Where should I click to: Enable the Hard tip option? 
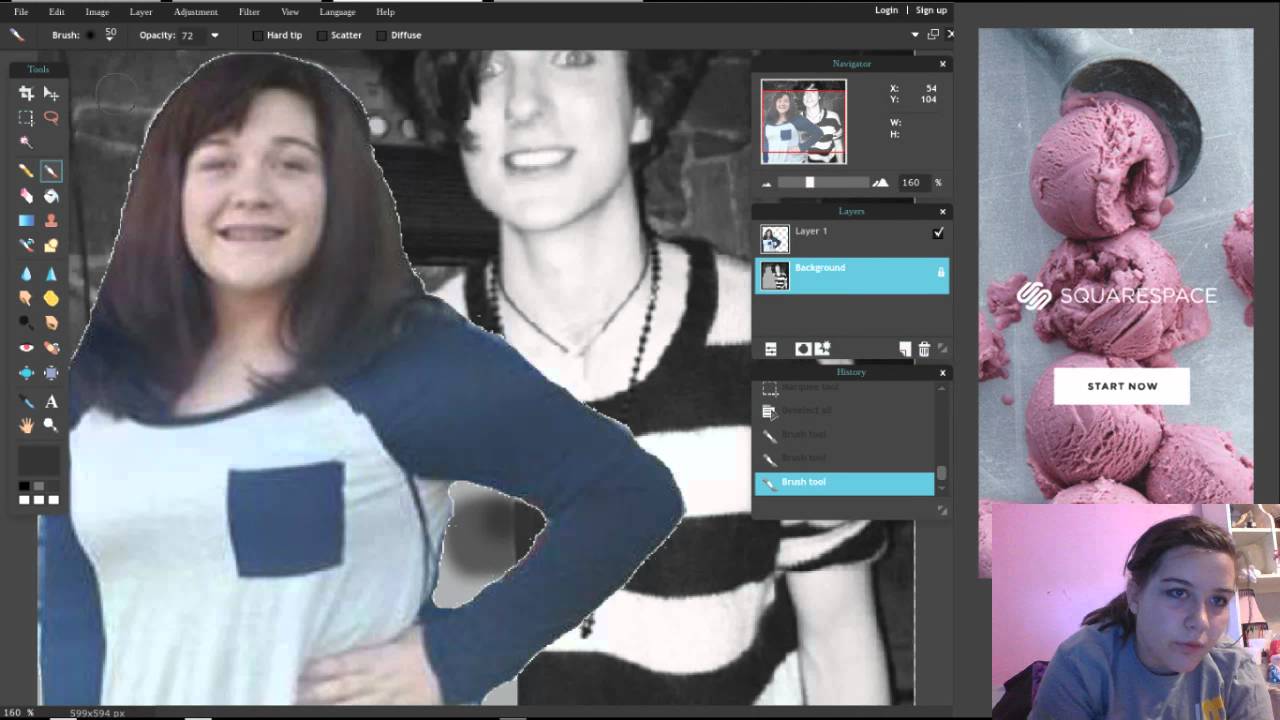[258, 35]
